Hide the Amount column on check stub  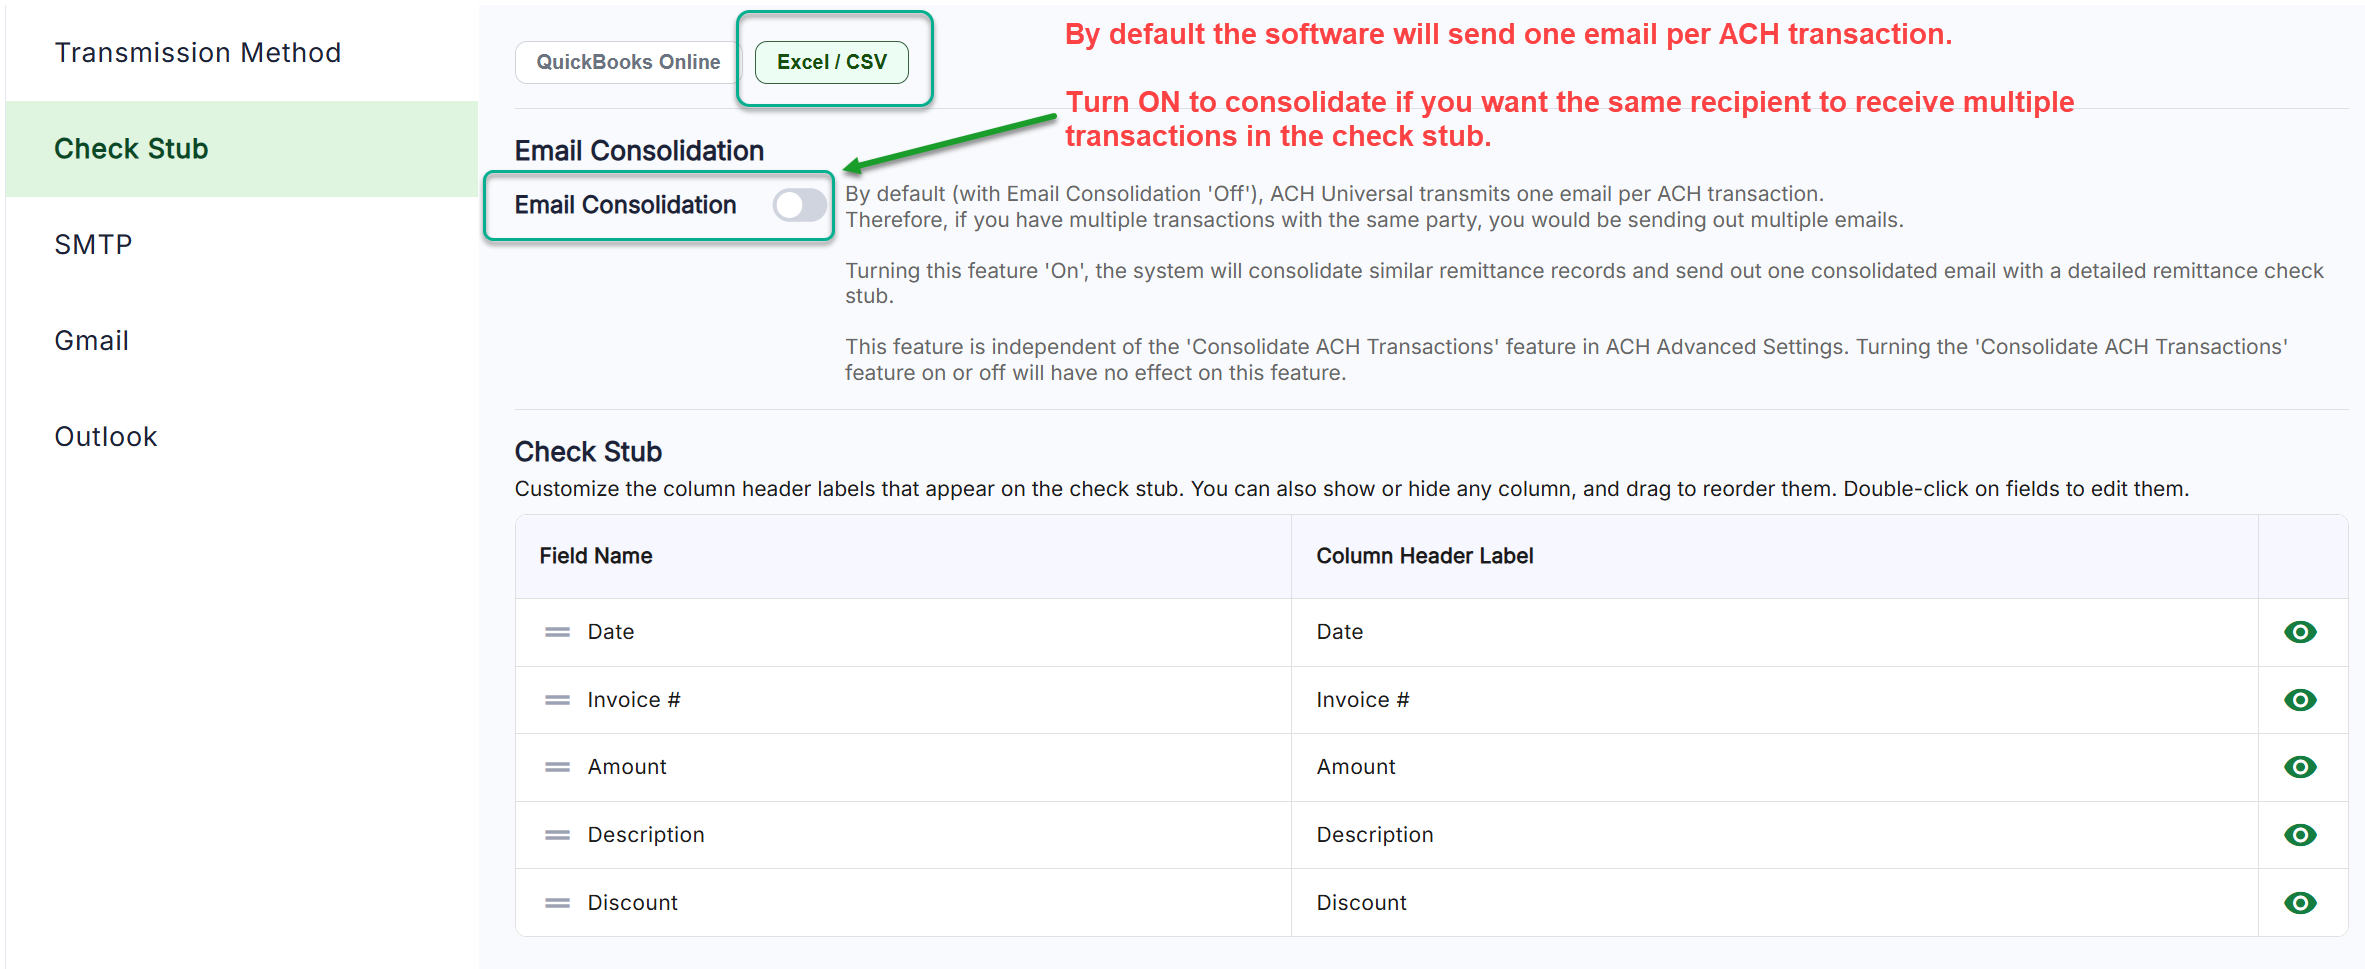2300,767
